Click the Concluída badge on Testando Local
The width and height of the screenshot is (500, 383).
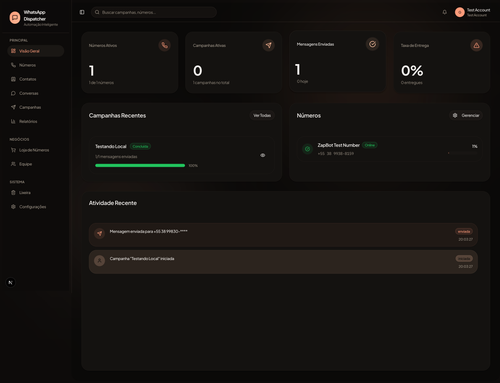140,146
